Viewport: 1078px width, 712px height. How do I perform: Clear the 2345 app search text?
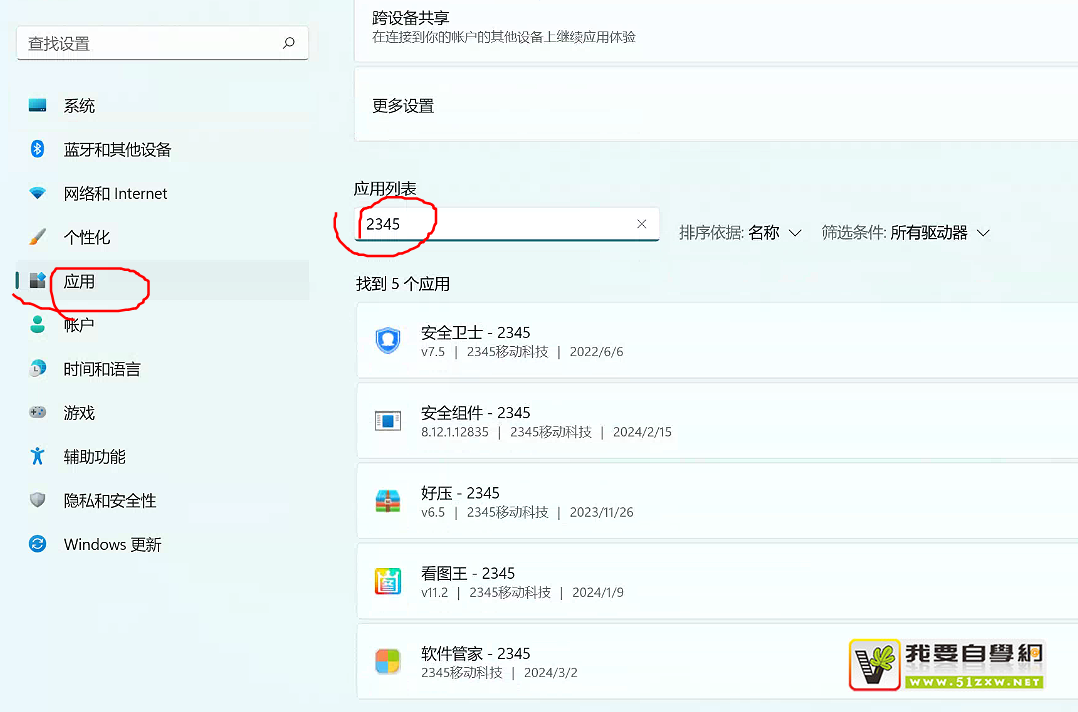tap(642, 224)
